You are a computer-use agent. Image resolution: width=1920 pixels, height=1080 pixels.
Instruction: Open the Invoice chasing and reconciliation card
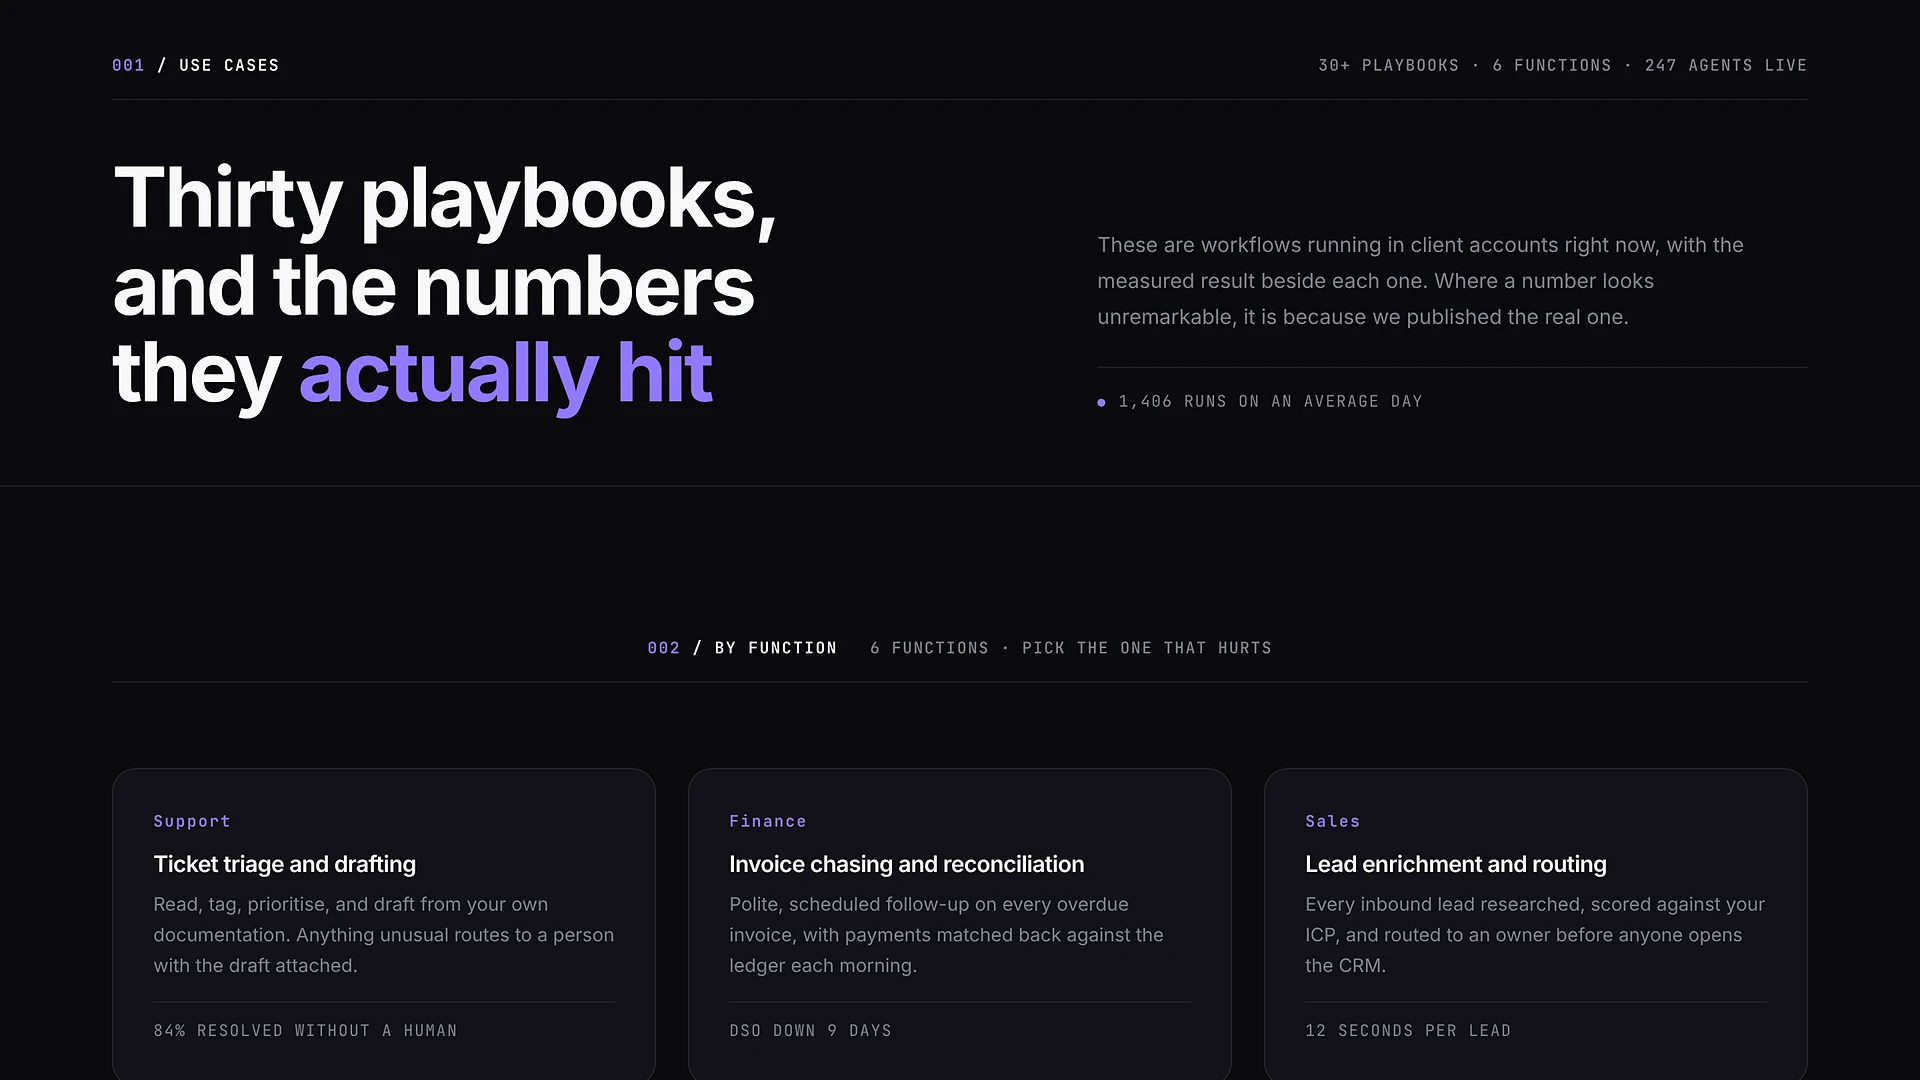[959, 924]
